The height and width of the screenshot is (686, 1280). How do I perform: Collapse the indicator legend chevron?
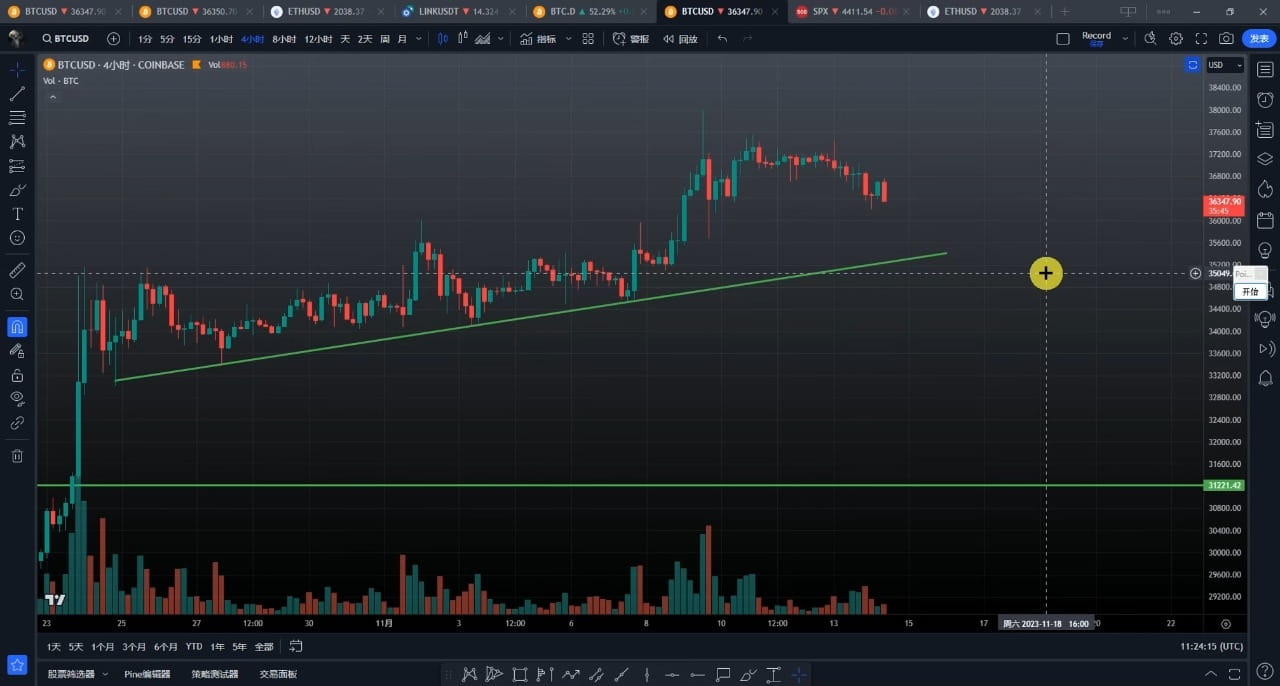(x=53, y=97)
